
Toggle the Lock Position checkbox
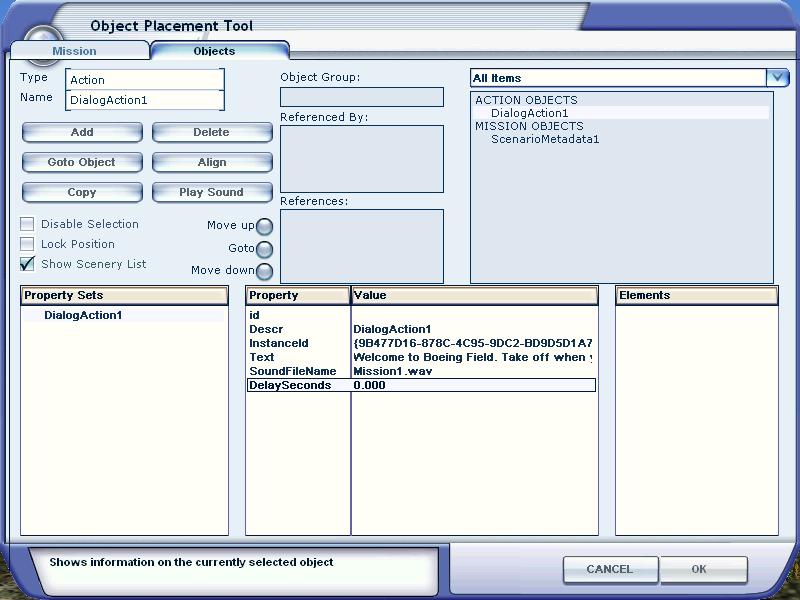(28, 245)
